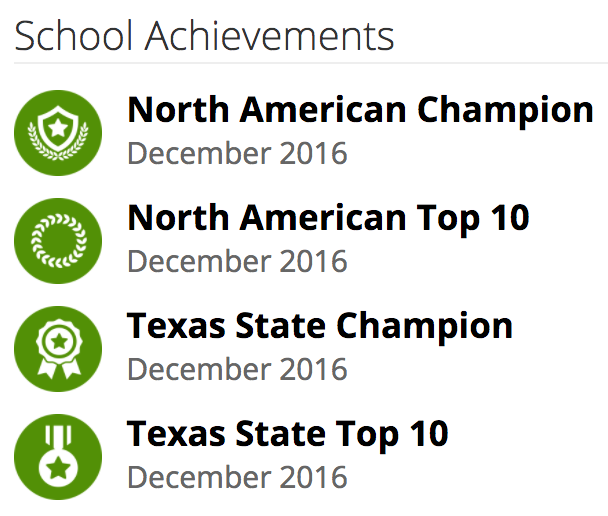This screenshot has height=516, width=608.
Task: Click the shield badge icon for North American Champion
Action: tap(58, 133)
